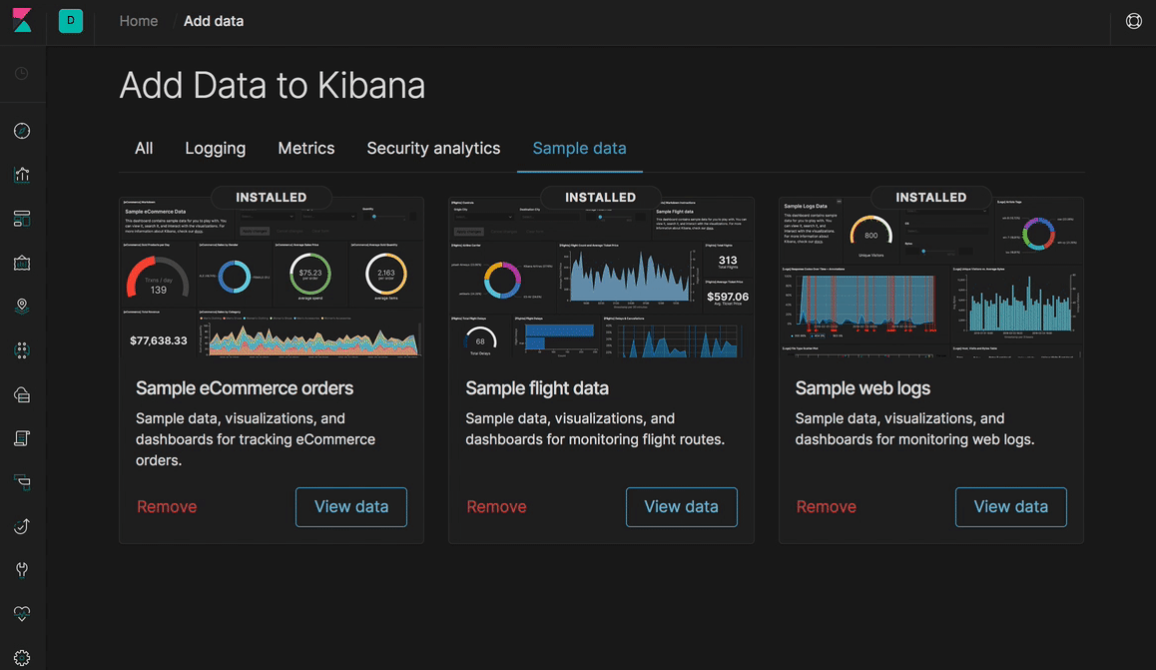Click the web logs dashboard thumbnail
This screenshot has width=1156, height=670.
pos(931,279)
